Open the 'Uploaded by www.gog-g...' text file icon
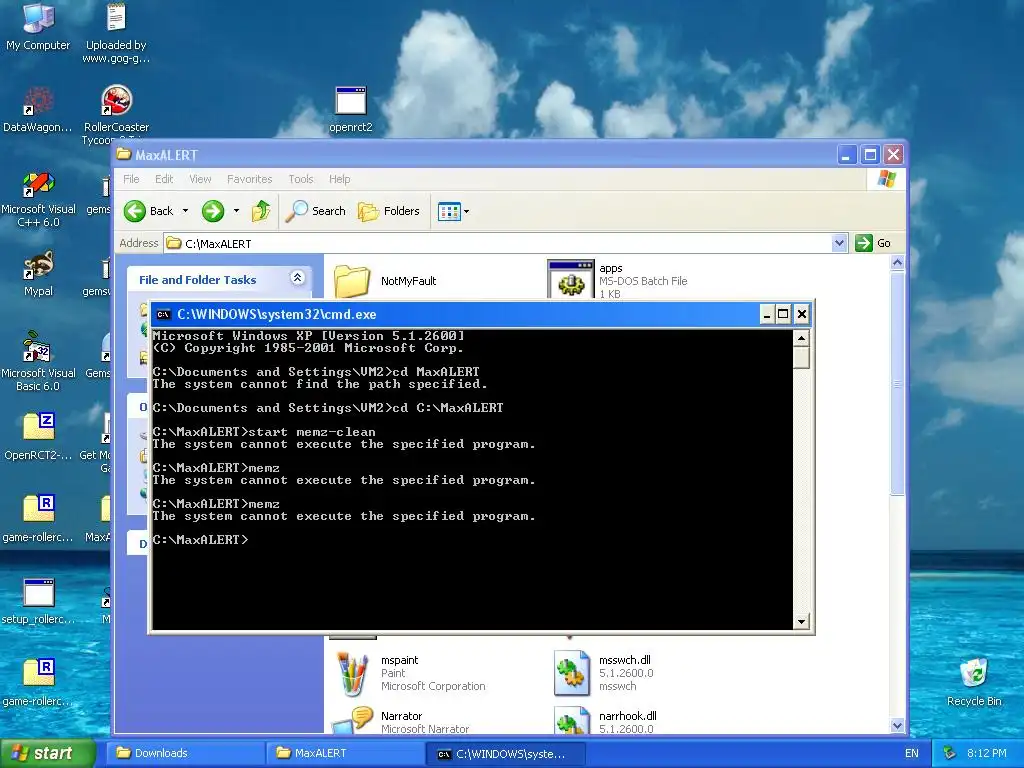Screen dimensions: 1024x768 coord(116,33)
